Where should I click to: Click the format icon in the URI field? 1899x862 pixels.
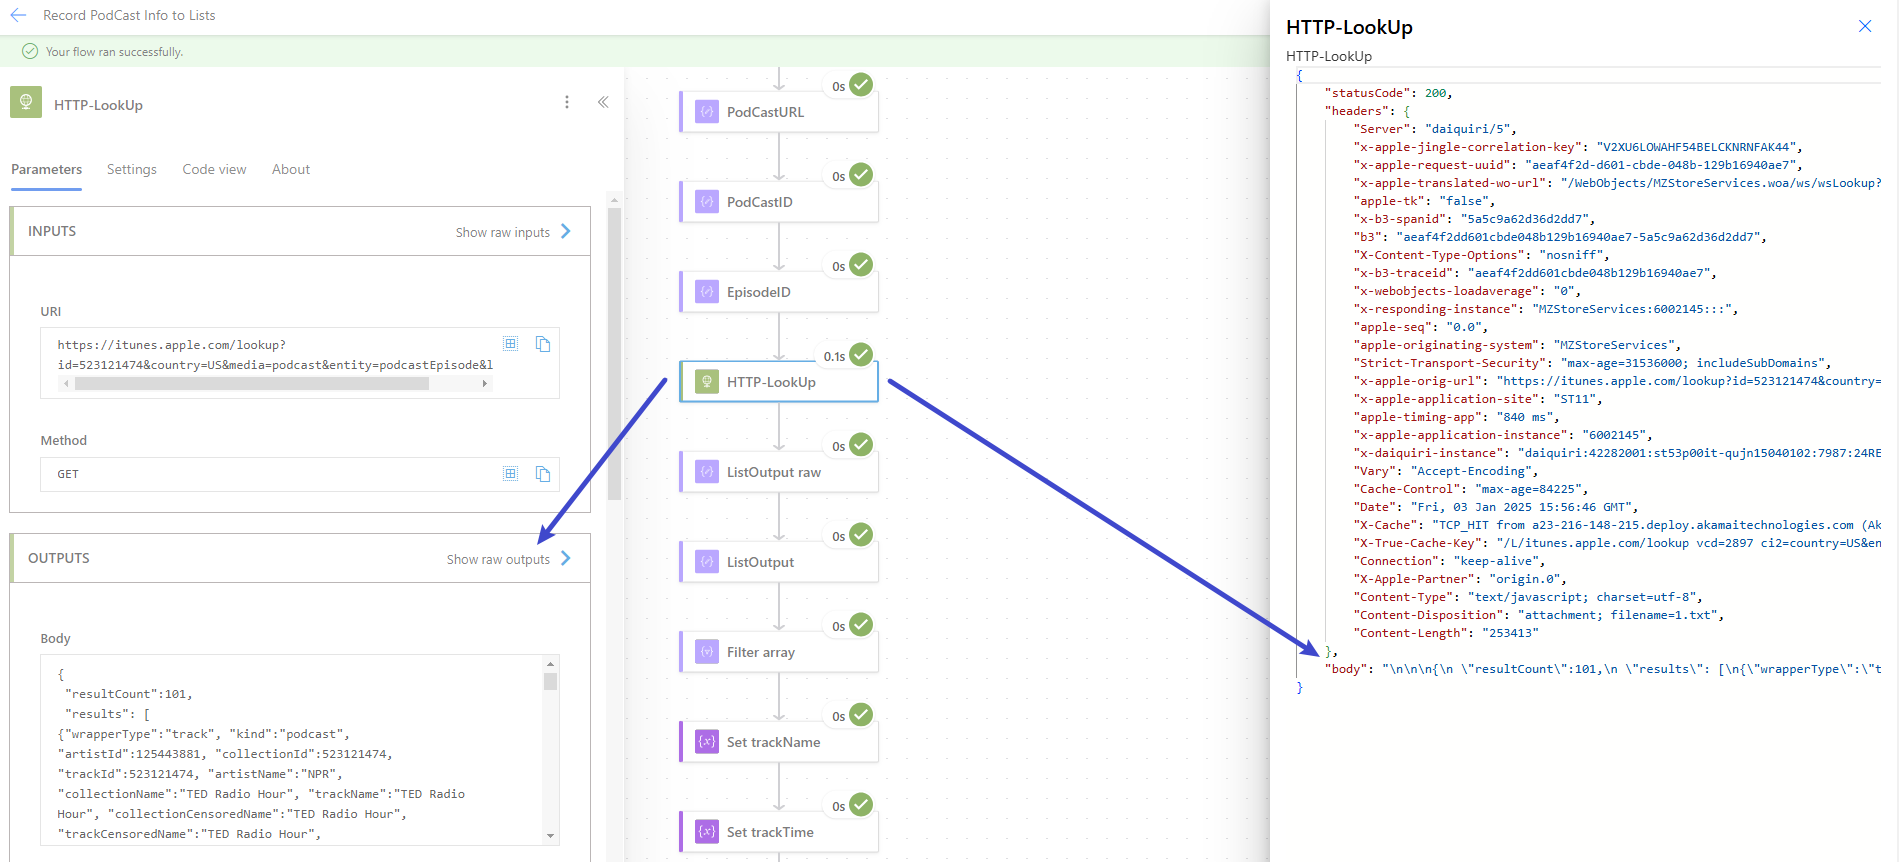click(511, 344)
